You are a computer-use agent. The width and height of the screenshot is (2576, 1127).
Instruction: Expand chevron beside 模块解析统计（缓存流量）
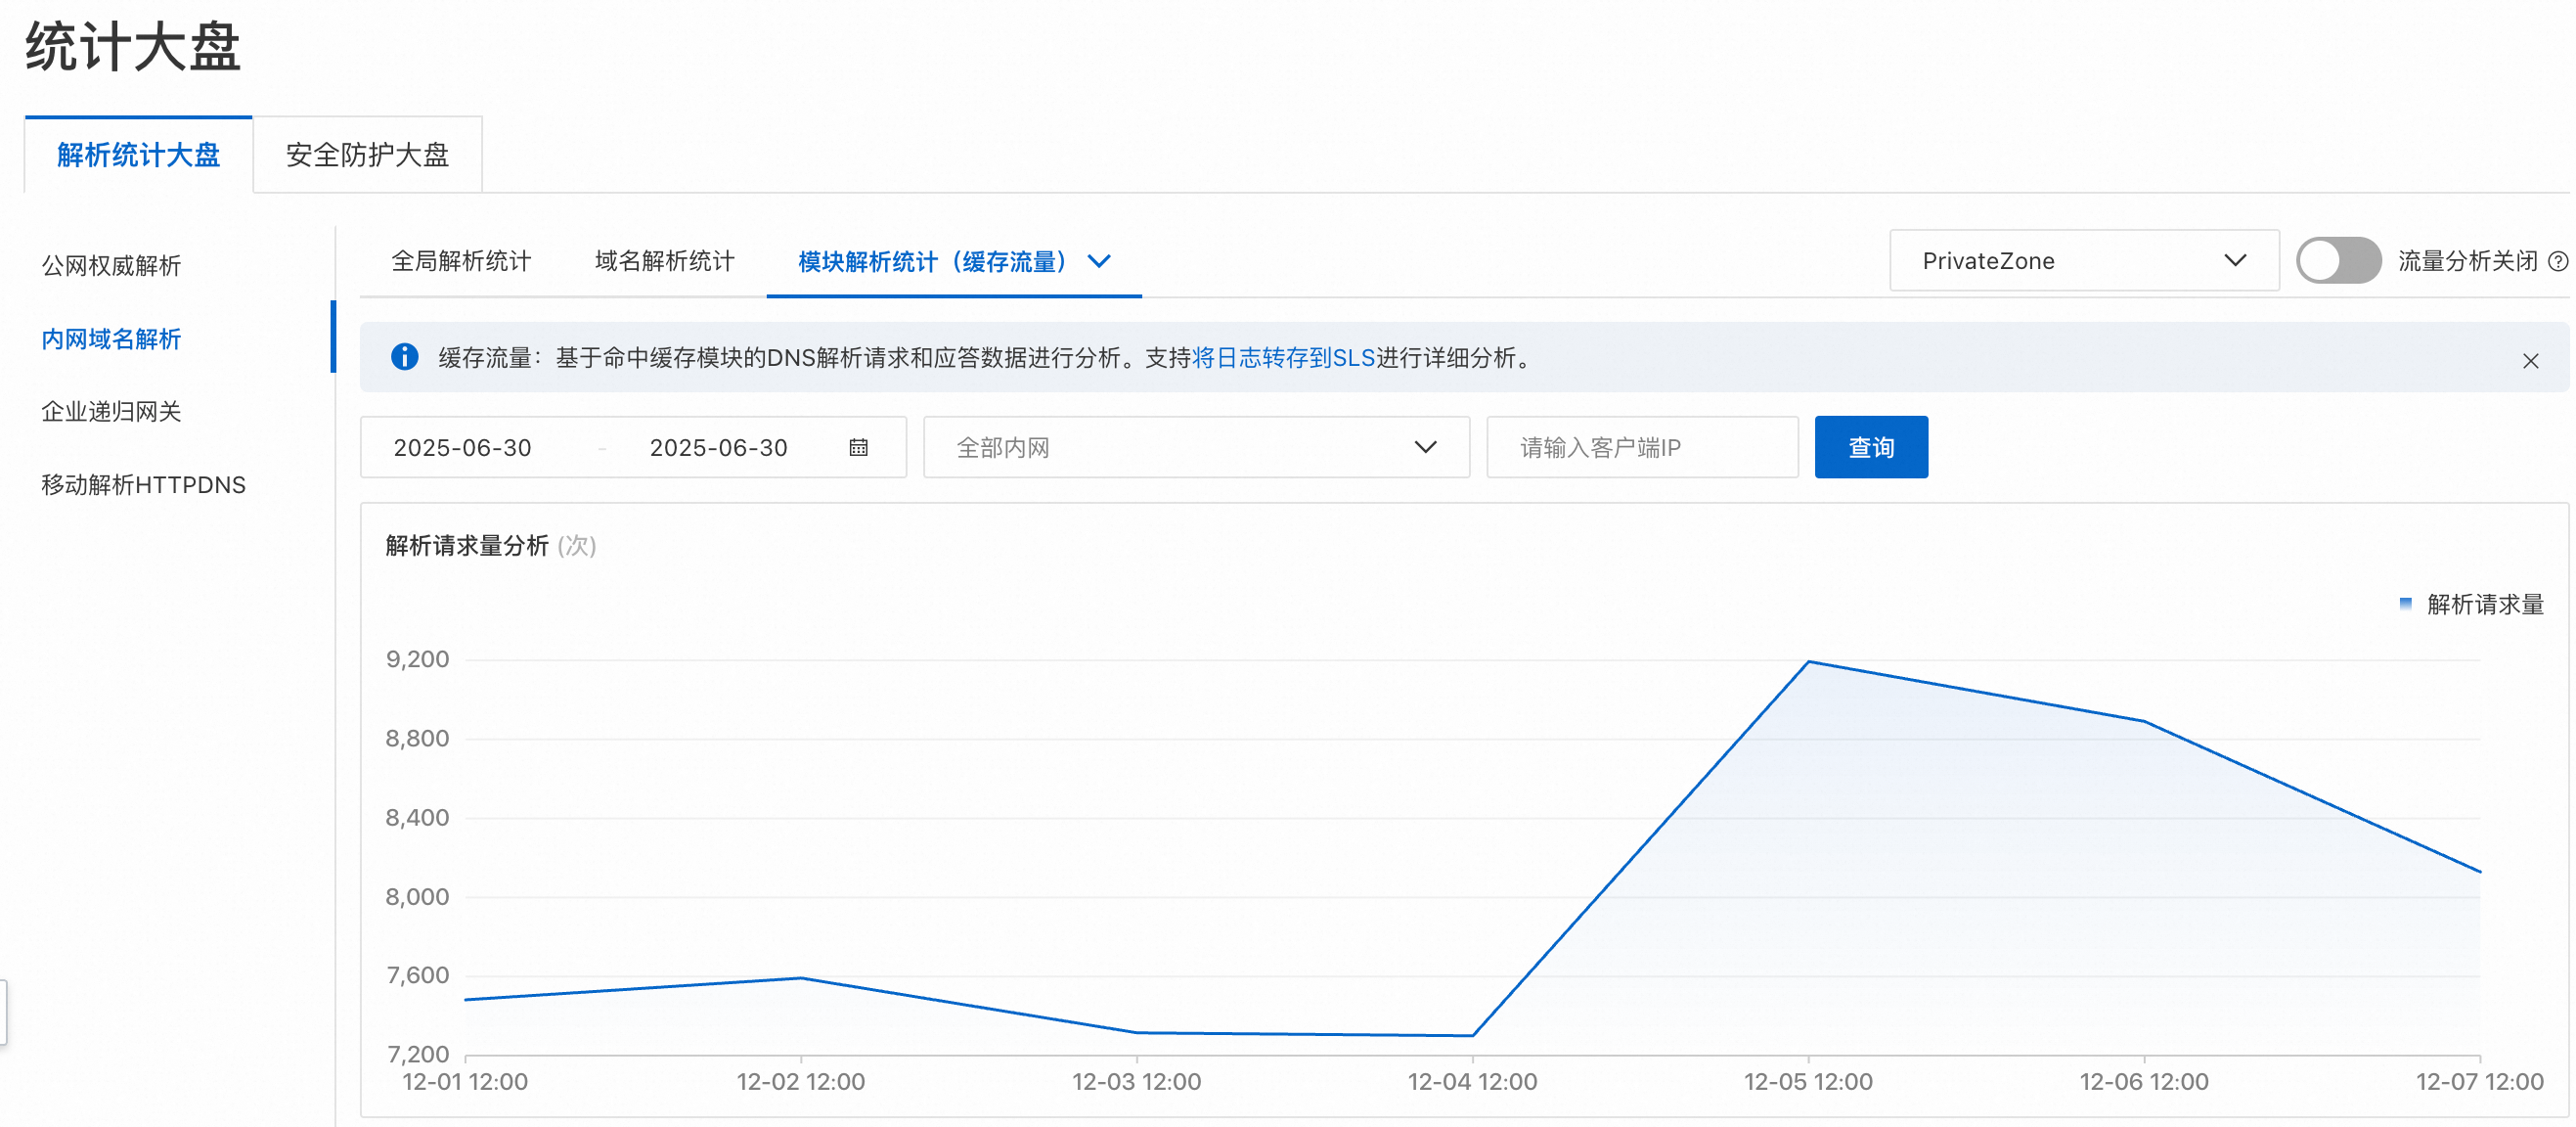pyautogui.click(x=1099, y=261)
